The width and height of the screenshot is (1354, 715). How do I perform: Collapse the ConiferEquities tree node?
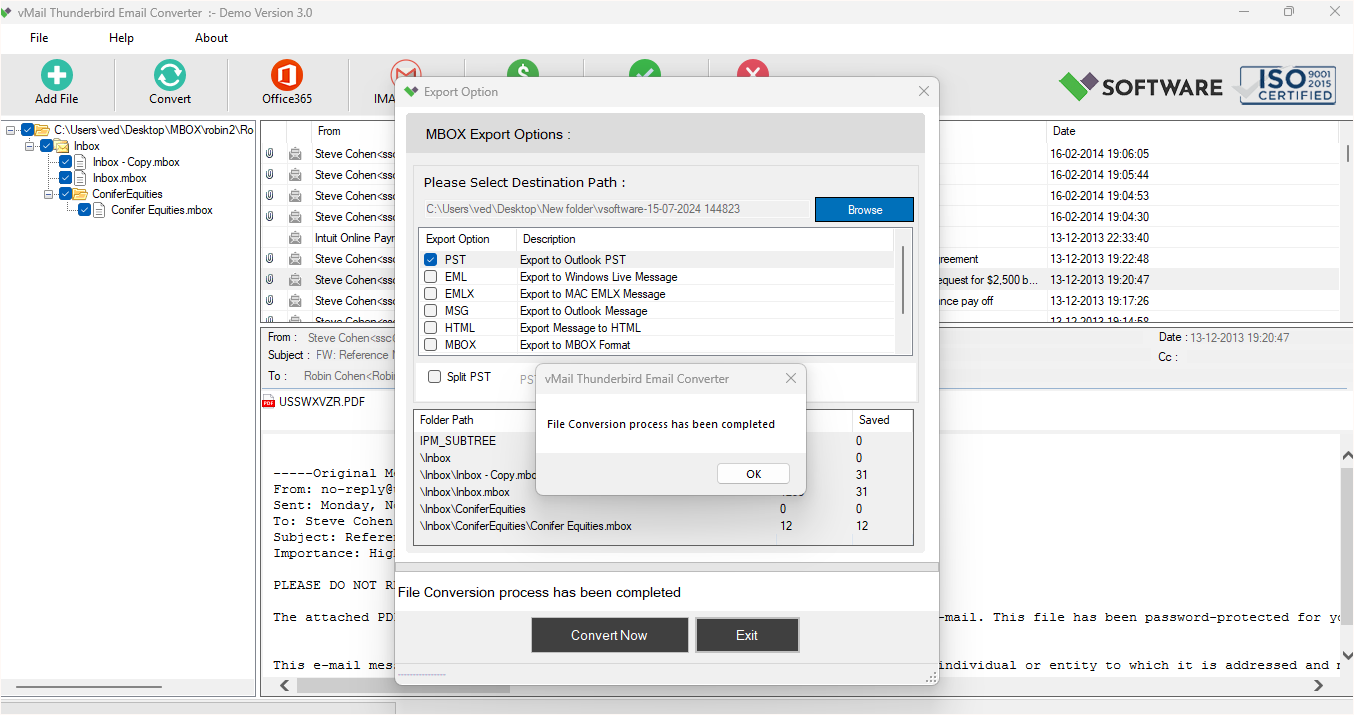click(x=49, y=194)
